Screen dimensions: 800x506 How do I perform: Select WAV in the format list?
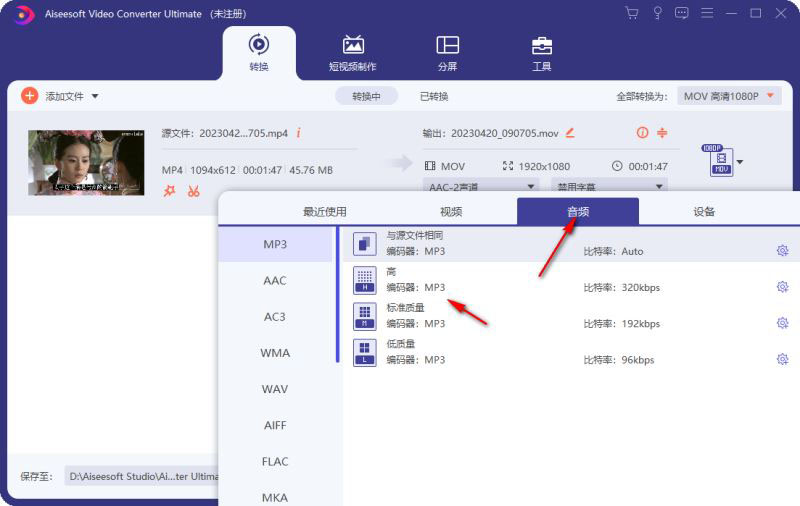pyautogui.click(x=275, y=389)
